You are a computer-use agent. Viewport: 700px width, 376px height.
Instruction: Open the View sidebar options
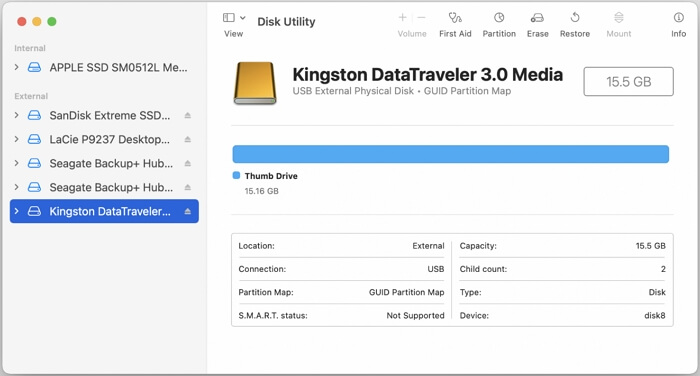[x=229, y=17]
